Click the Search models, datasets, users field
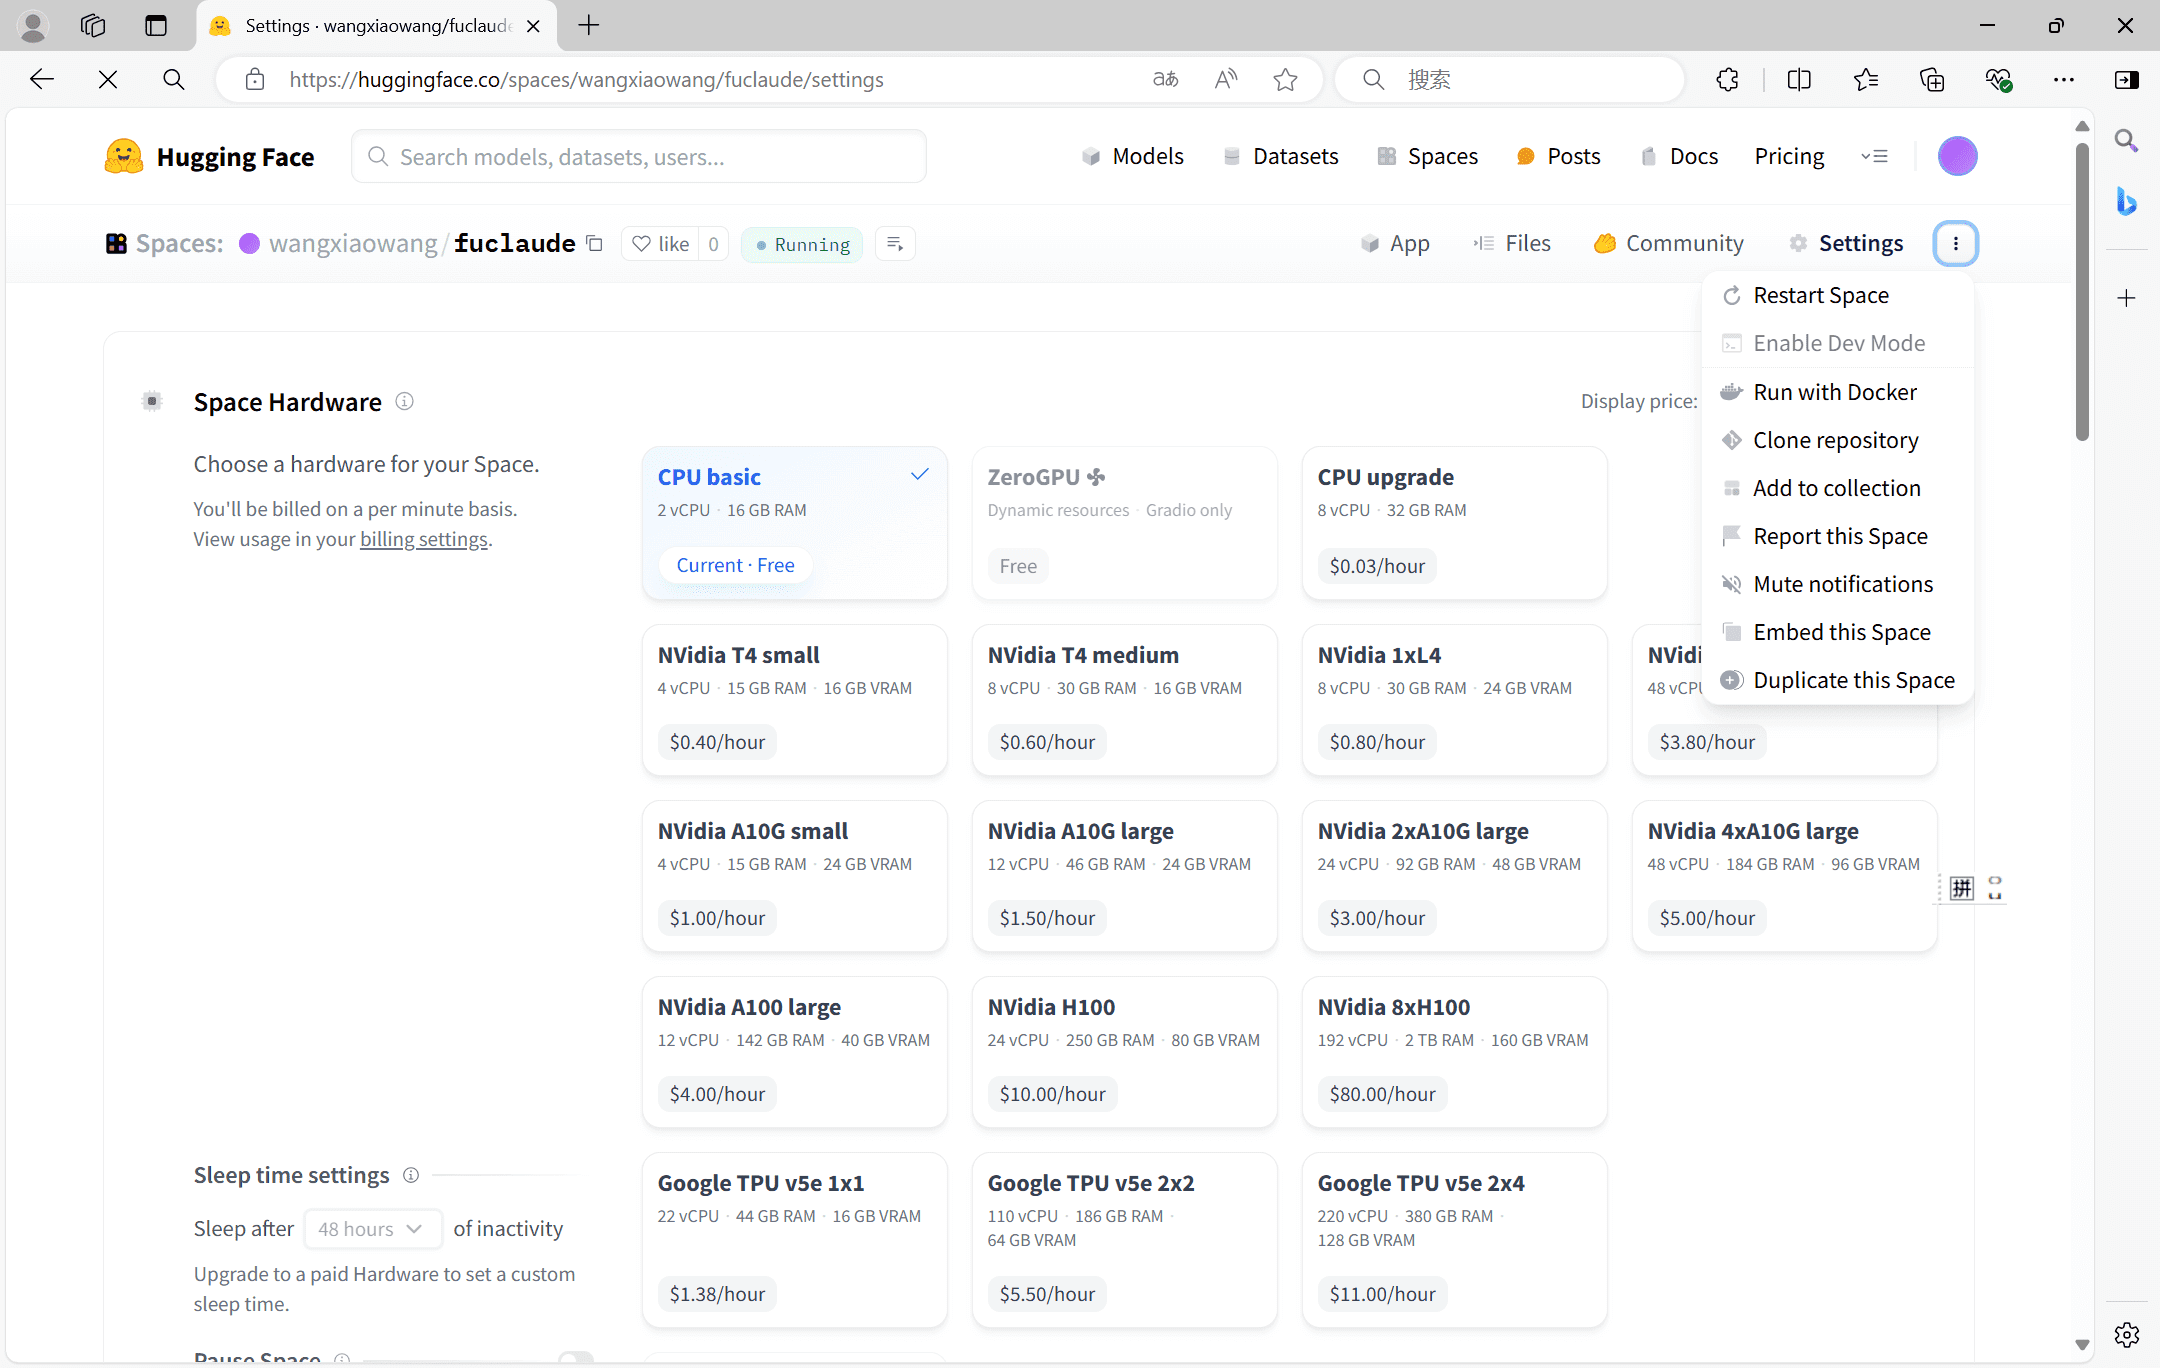Image resolution: width=2160 pixels, height=1368 pixels. point(639,156)
